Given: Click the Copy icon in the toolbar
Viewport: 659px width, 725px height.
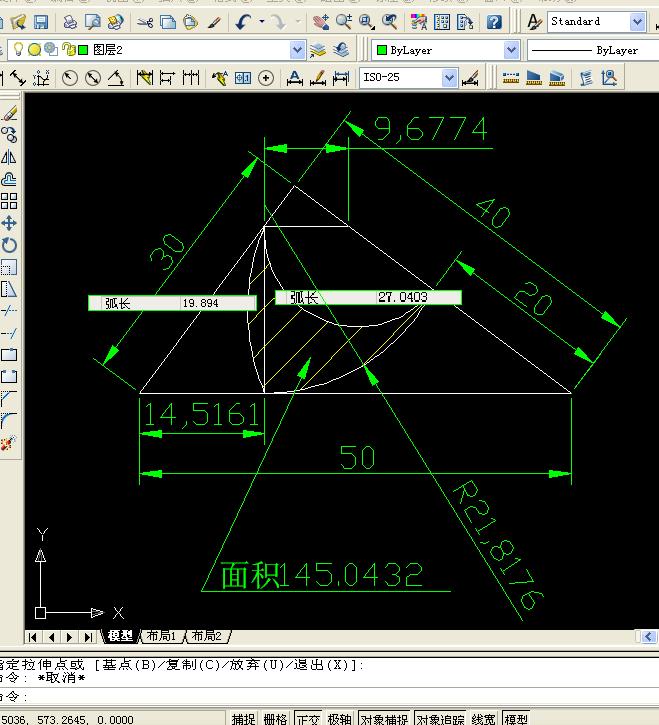Looking at the screenshot, I should [x=167, y=22].
